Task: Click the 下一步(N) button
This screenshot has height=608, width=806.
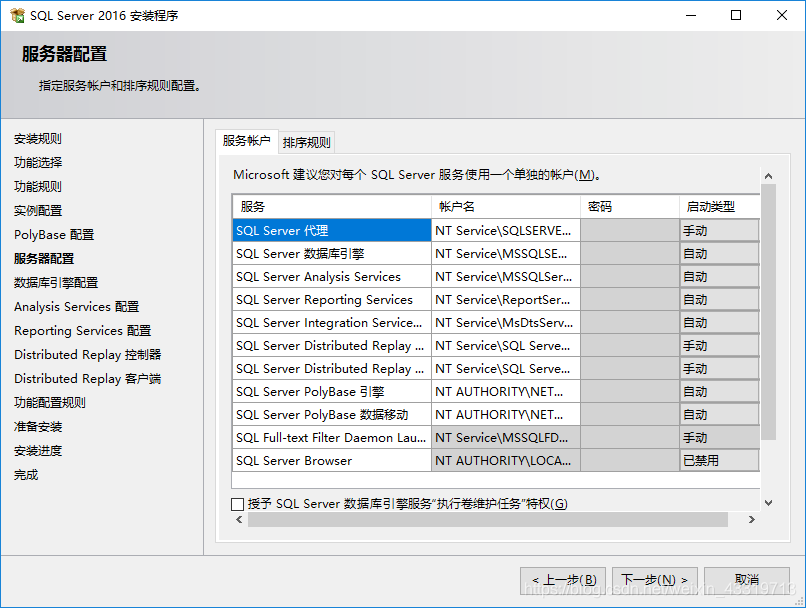Action: tap(654, 580)
